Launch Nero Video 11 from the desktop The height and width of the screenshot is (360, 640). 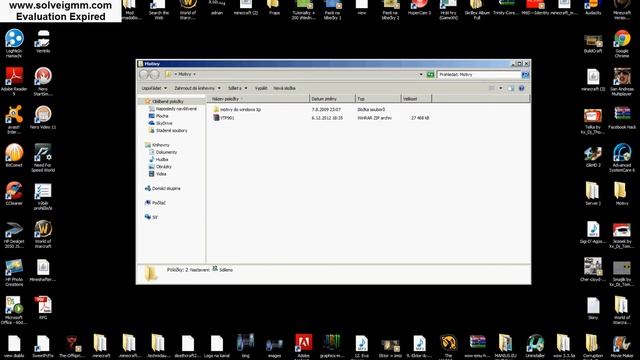[x=43, y=117]
